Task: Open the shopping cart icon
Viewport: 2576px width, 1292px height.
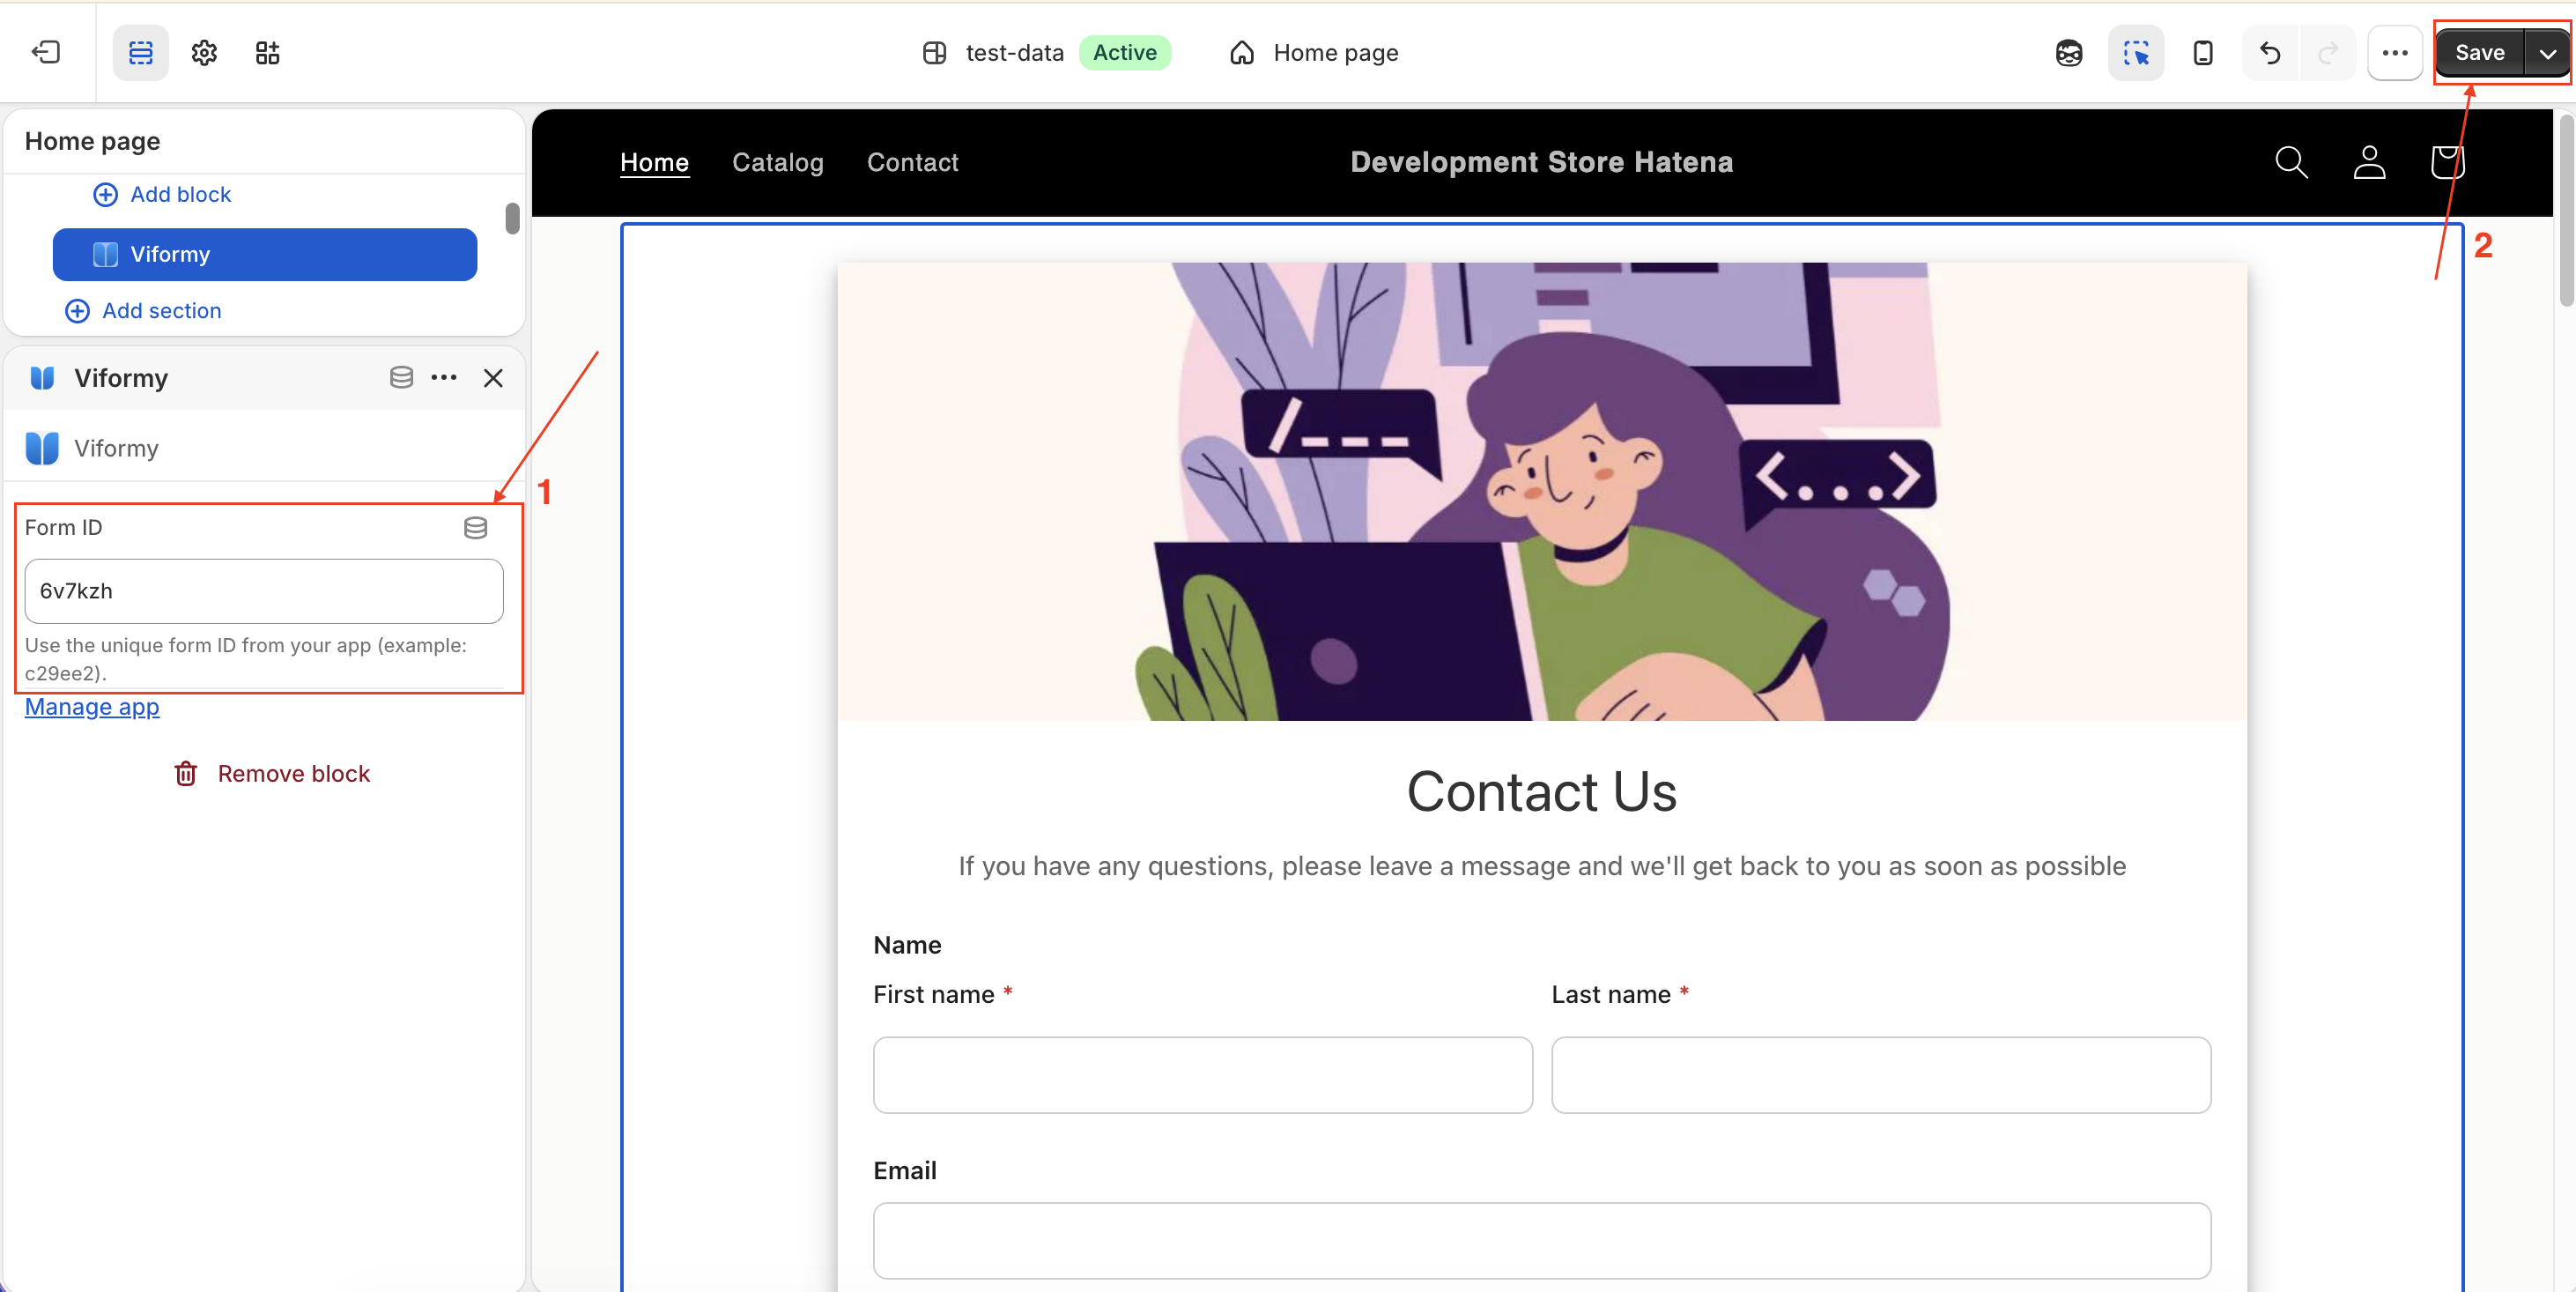Action: (x=2447, y=162)
